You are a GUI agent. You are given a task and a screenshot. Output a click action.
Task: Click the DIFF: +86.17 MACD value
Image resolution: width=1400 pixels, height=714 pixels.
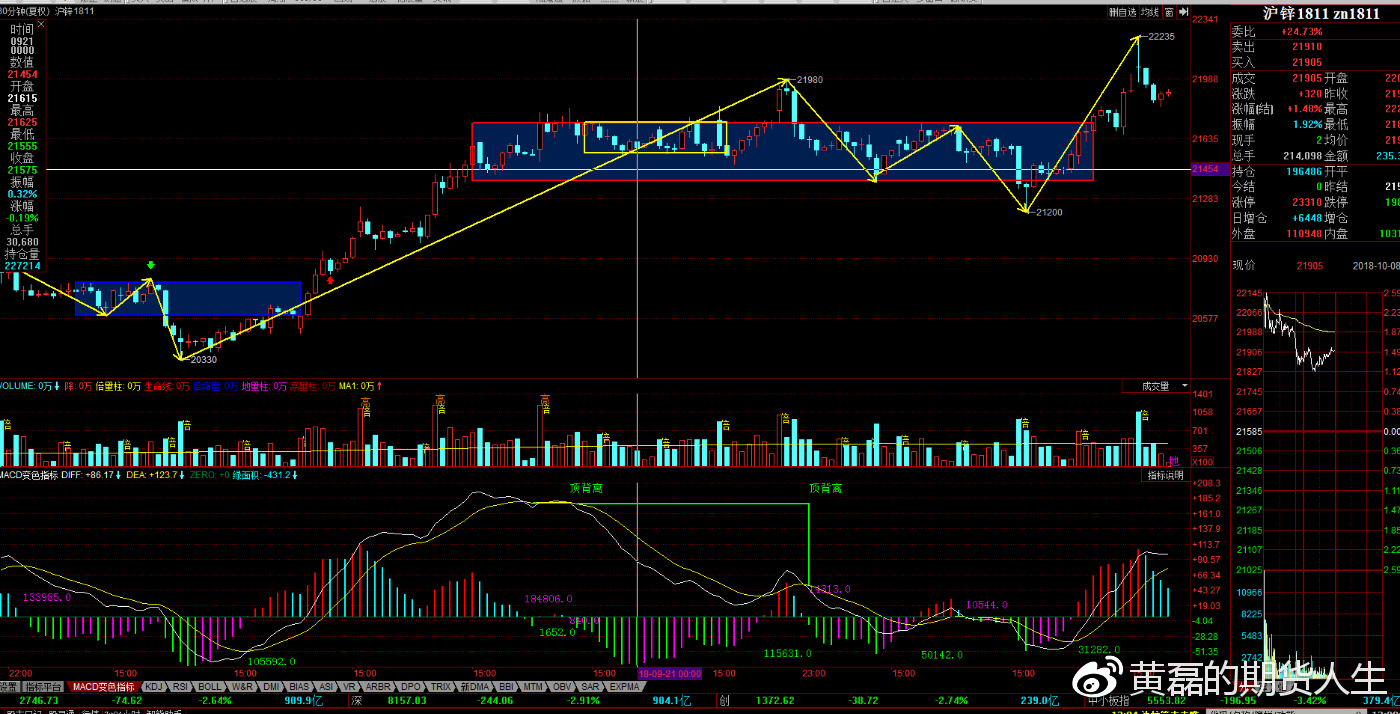coord(92,475)
